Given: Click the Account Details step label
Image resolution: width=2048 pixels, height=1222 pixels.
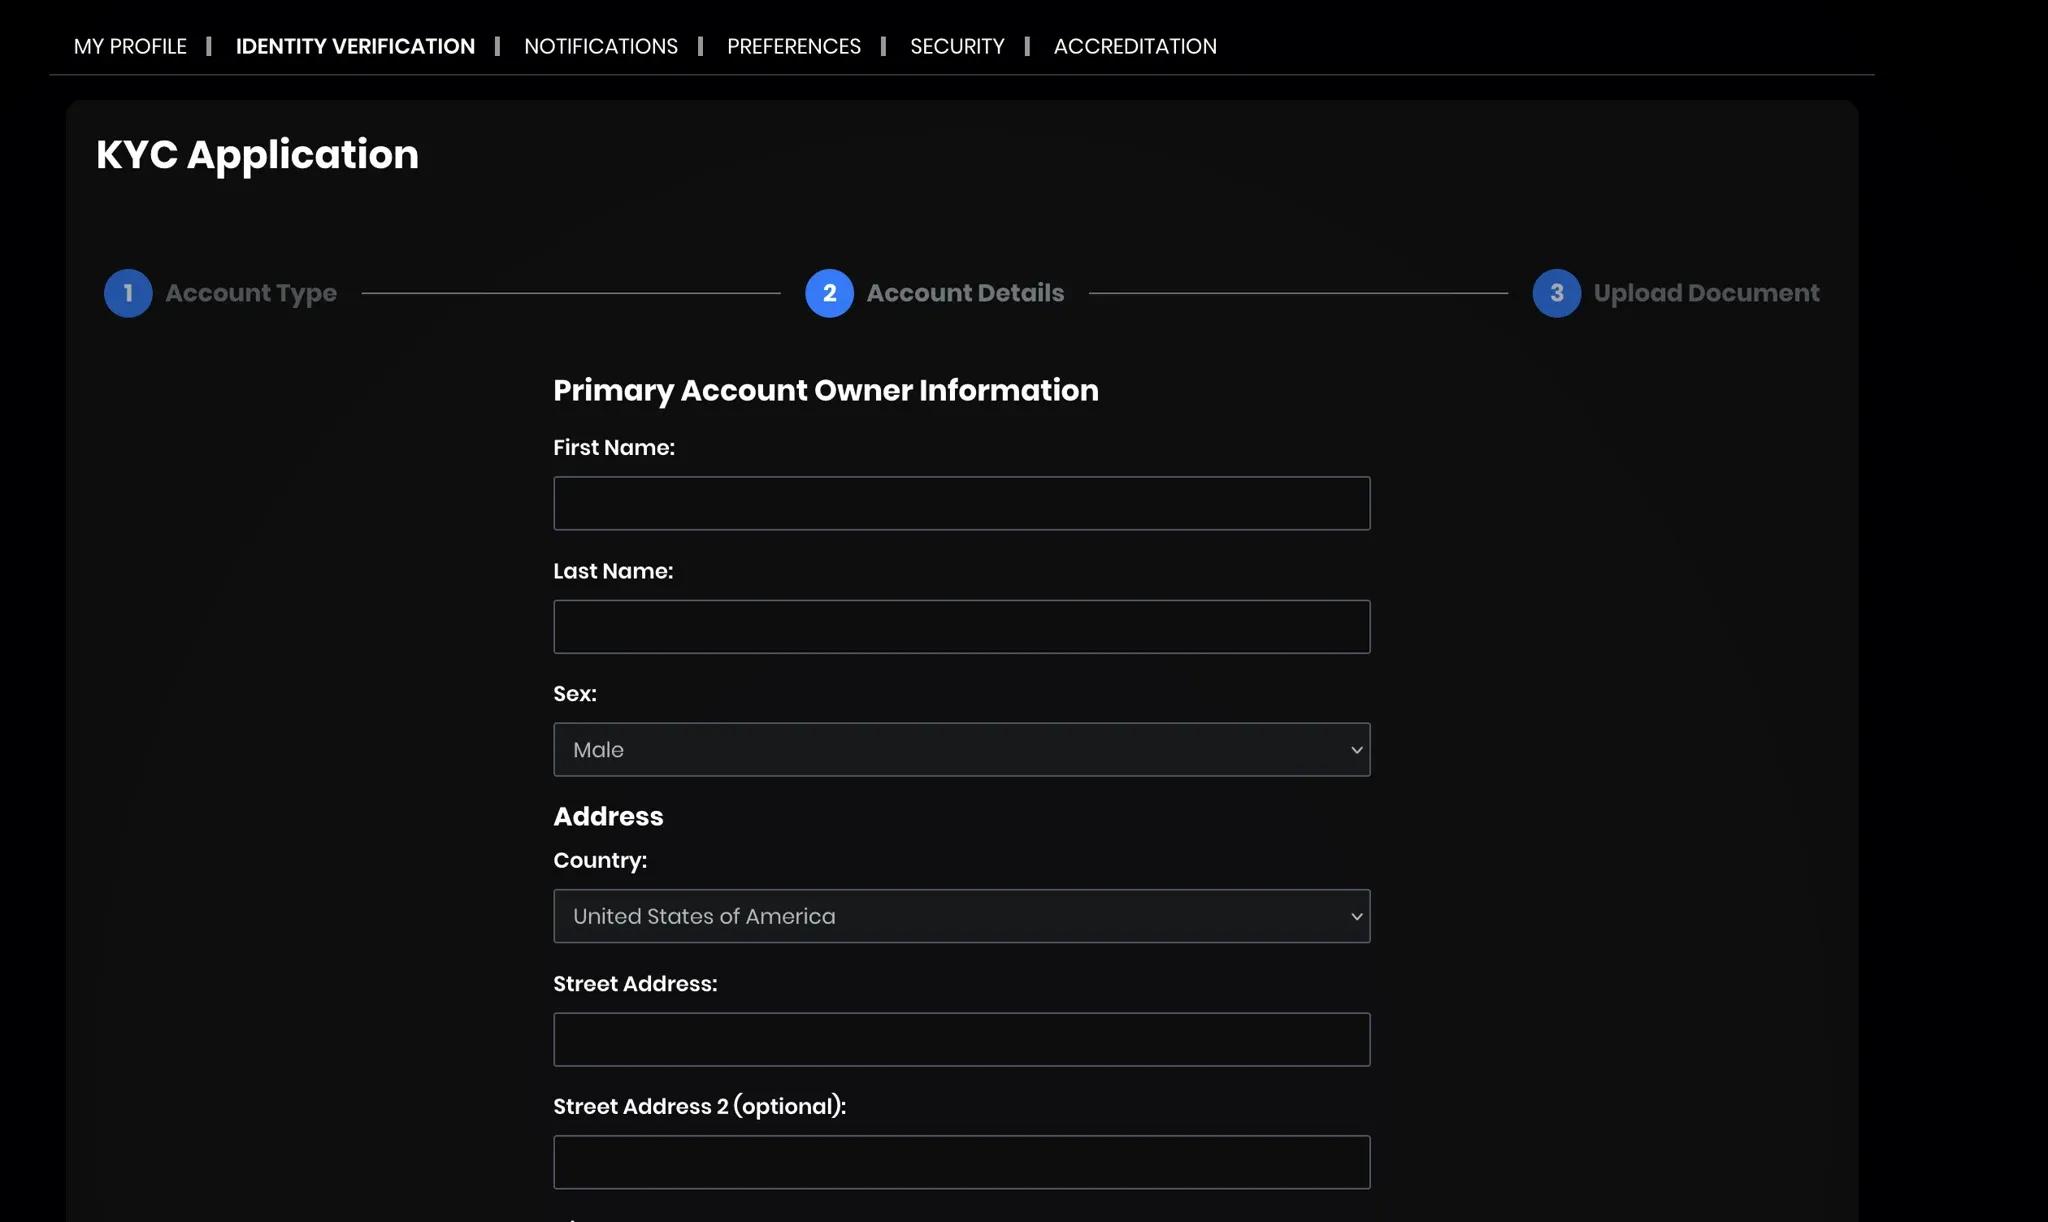Looking at the screenshot, I should click(964, 293).
